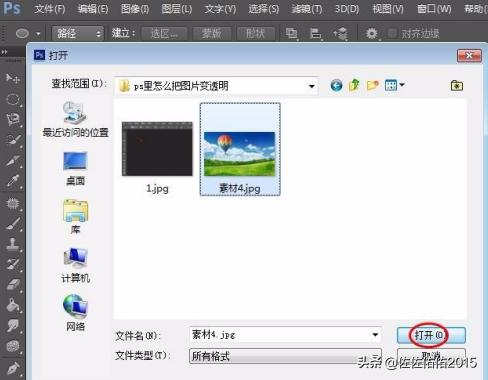Click the path alignment icon in options bar
488x380 pixels.
coord(315,33)
